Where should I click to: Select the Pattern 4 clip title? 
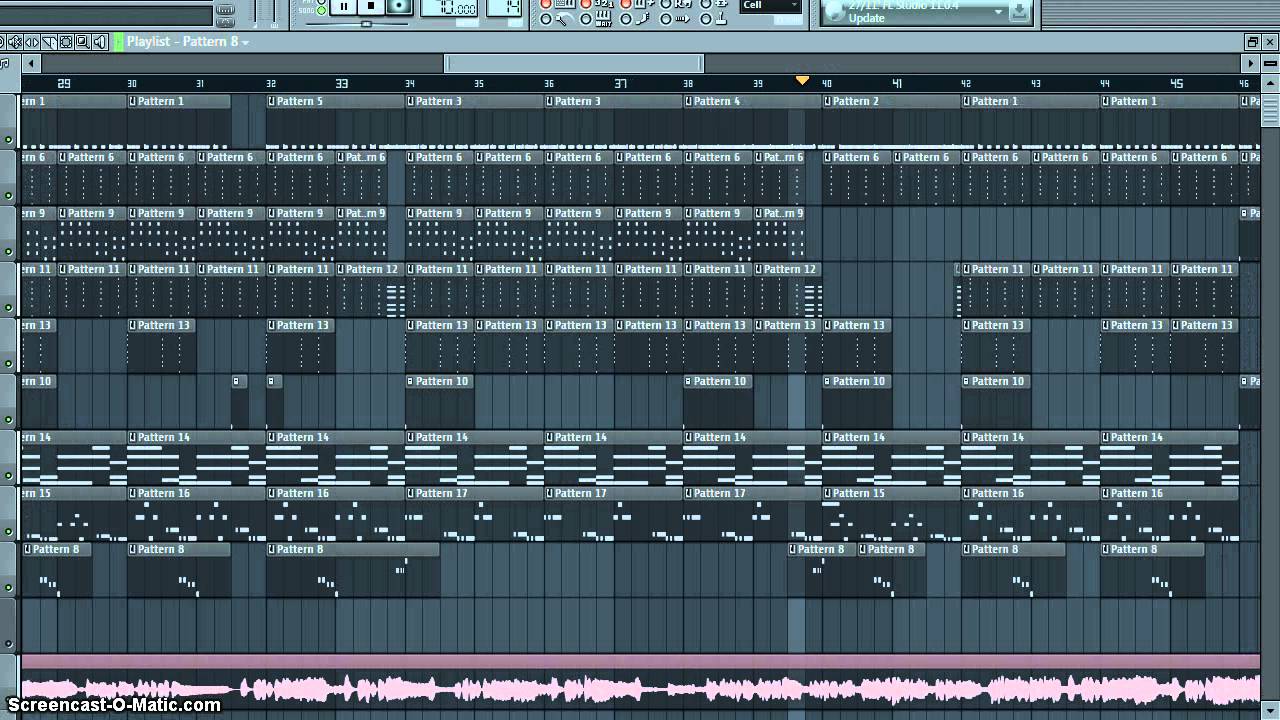click(717, 101)
